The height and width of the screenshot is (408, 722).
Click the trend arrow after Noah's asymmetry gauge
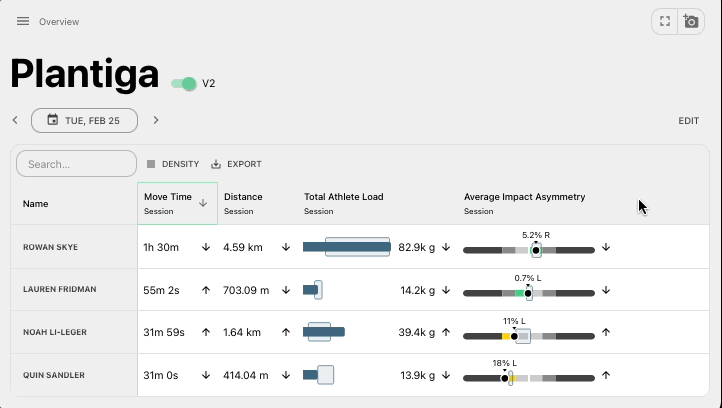click(x=606, y=332)
